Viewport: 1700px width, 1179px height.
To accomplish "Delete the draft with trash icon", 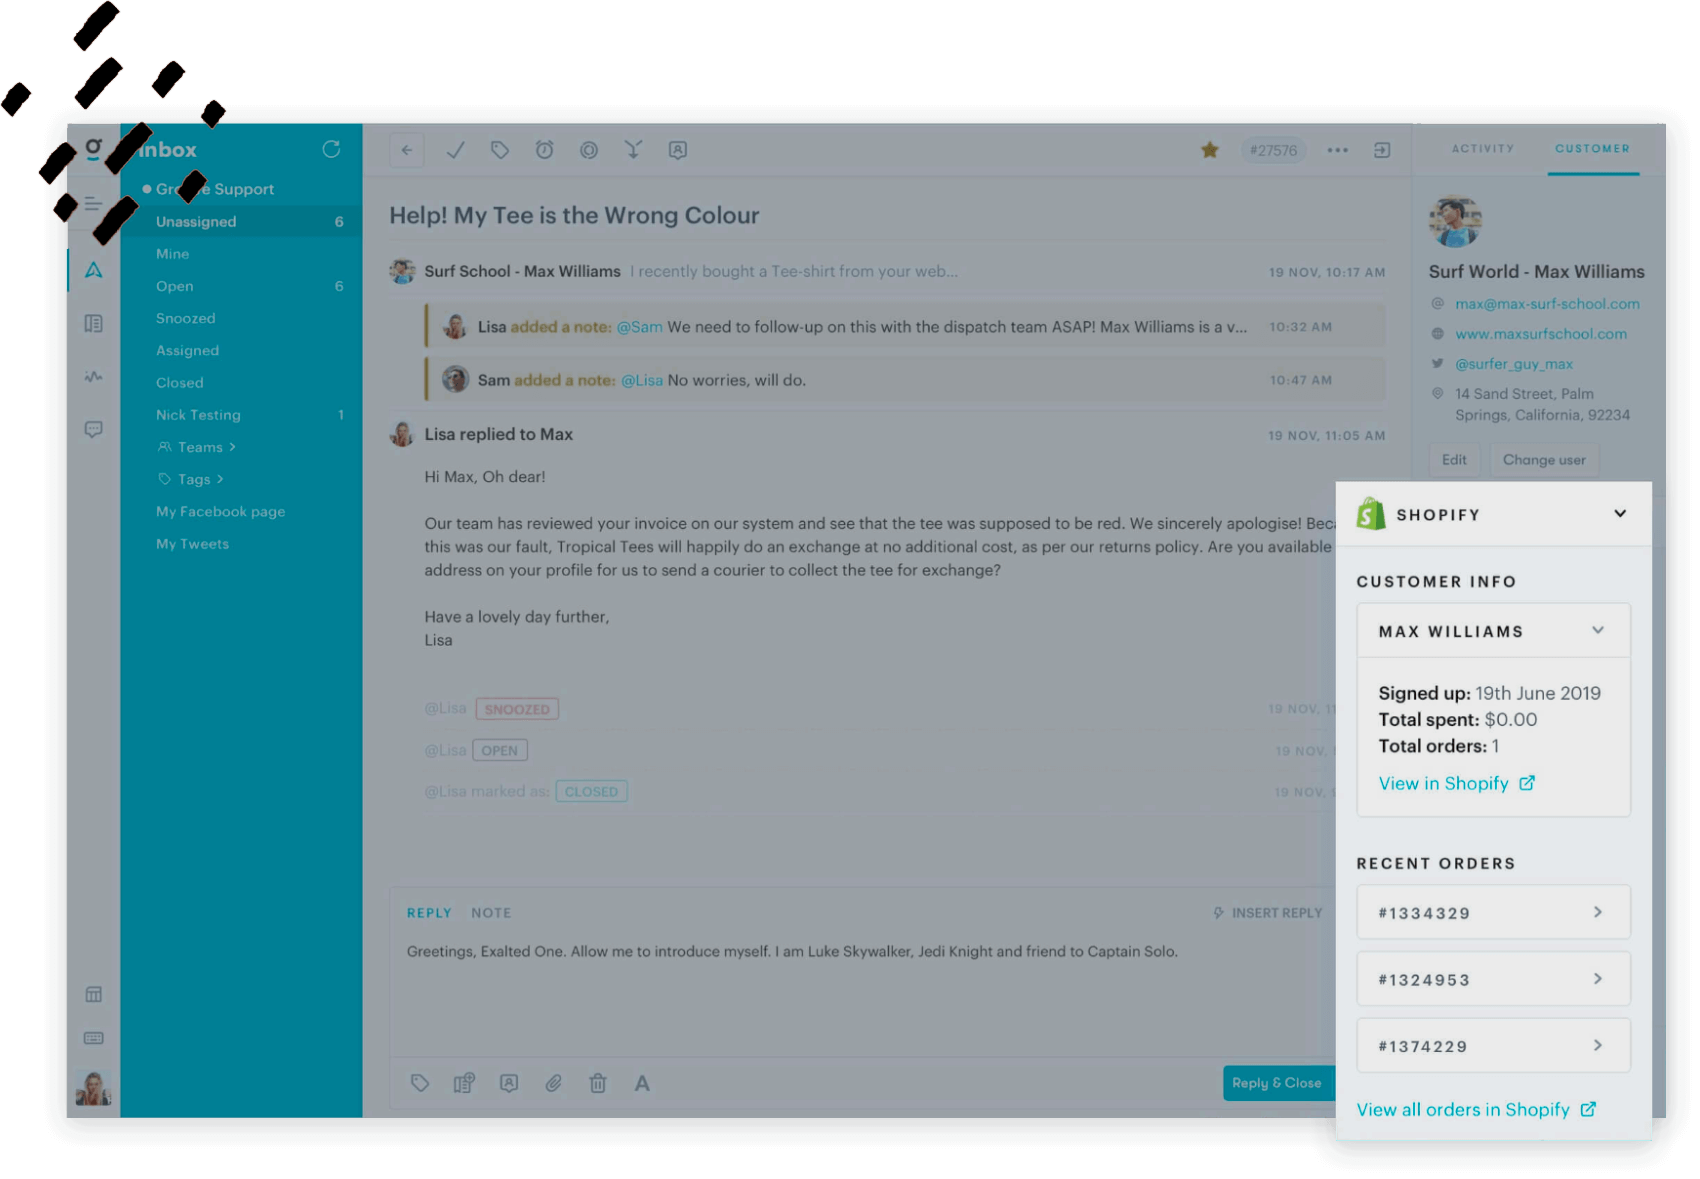I will (598, 1083).
